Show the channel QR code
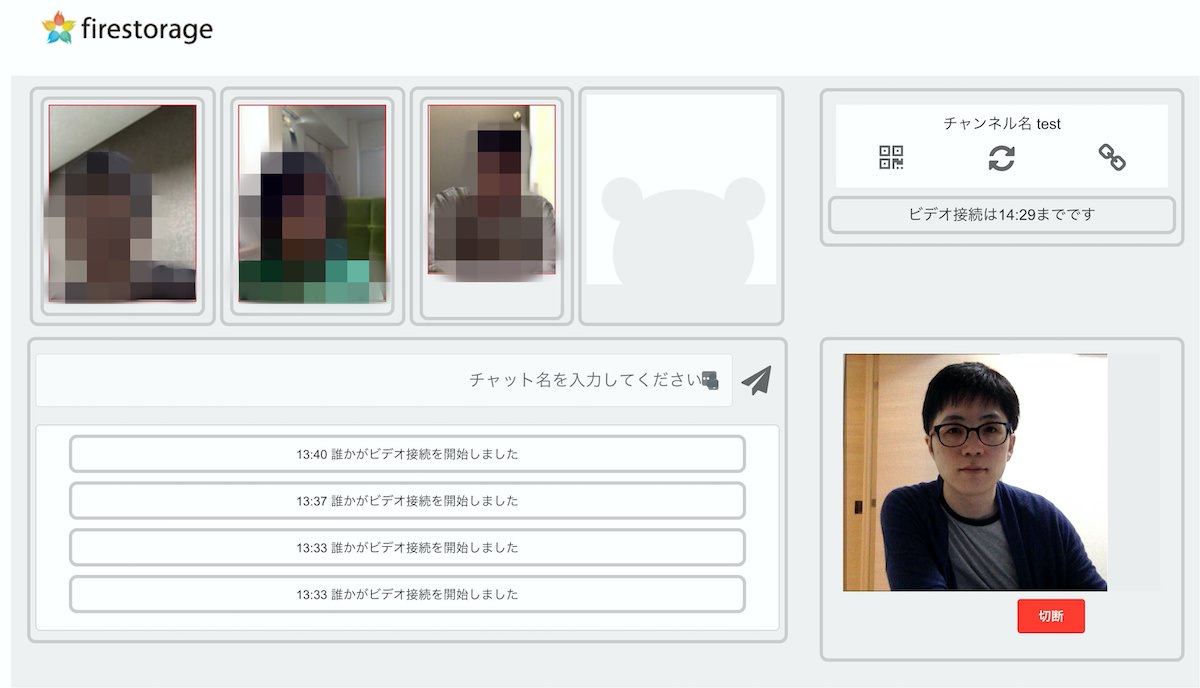This screenshot has height=688, width=1200. point(891,157)
